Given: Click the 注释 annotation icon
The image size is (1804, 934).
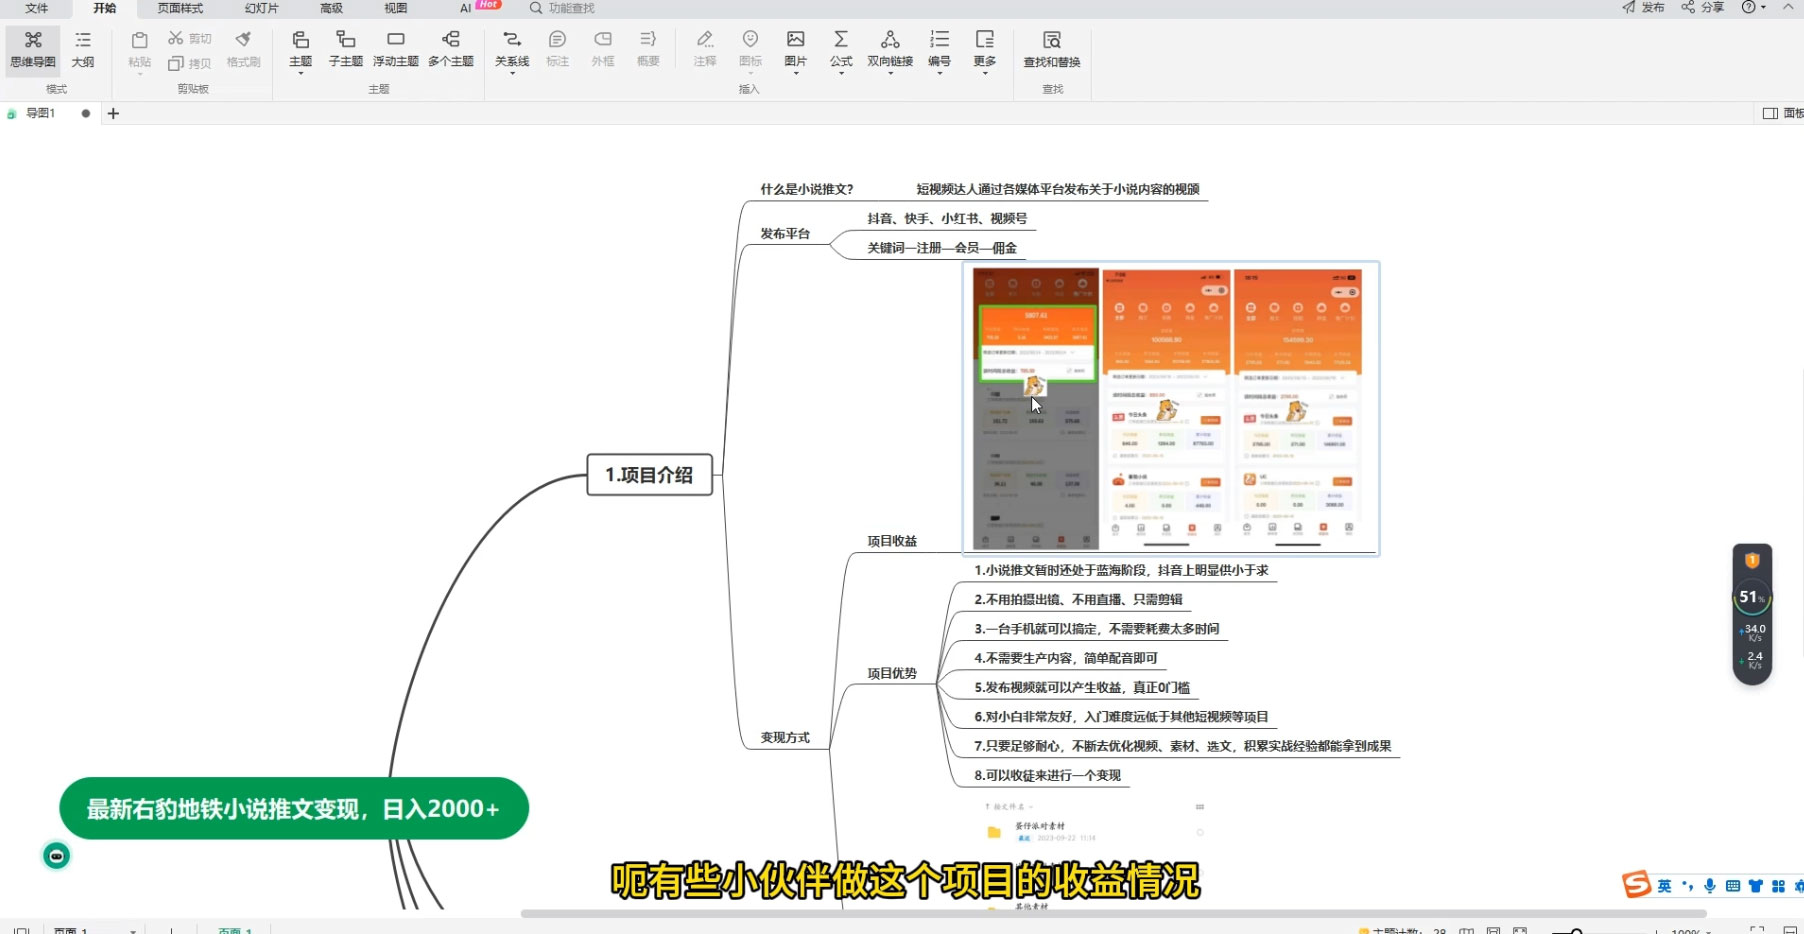Looking at the screenshot, I should 705,48.
